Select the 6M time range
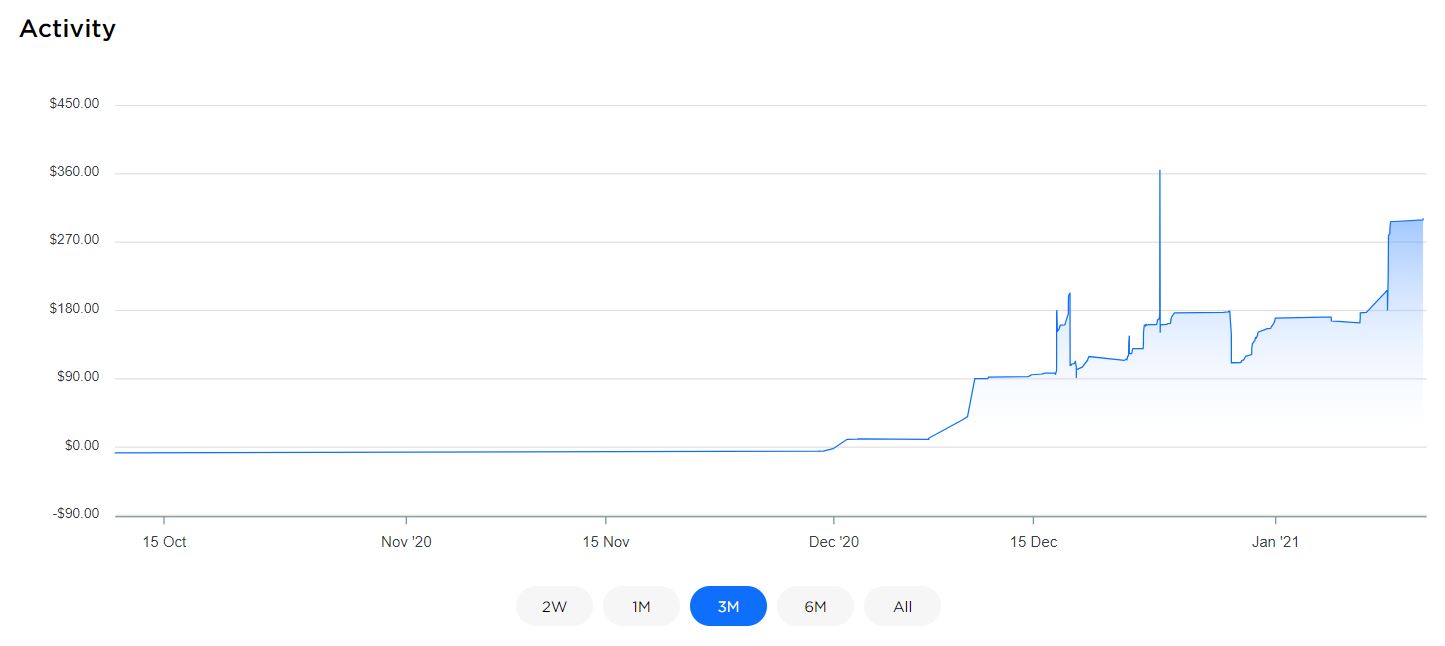1445x646 pixels. 815,606
